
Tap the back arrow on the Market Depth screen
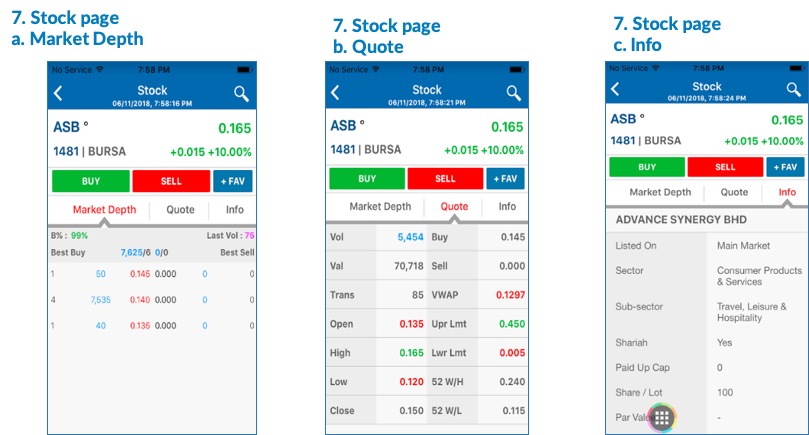pyautogui.click(x=58, y=94)
